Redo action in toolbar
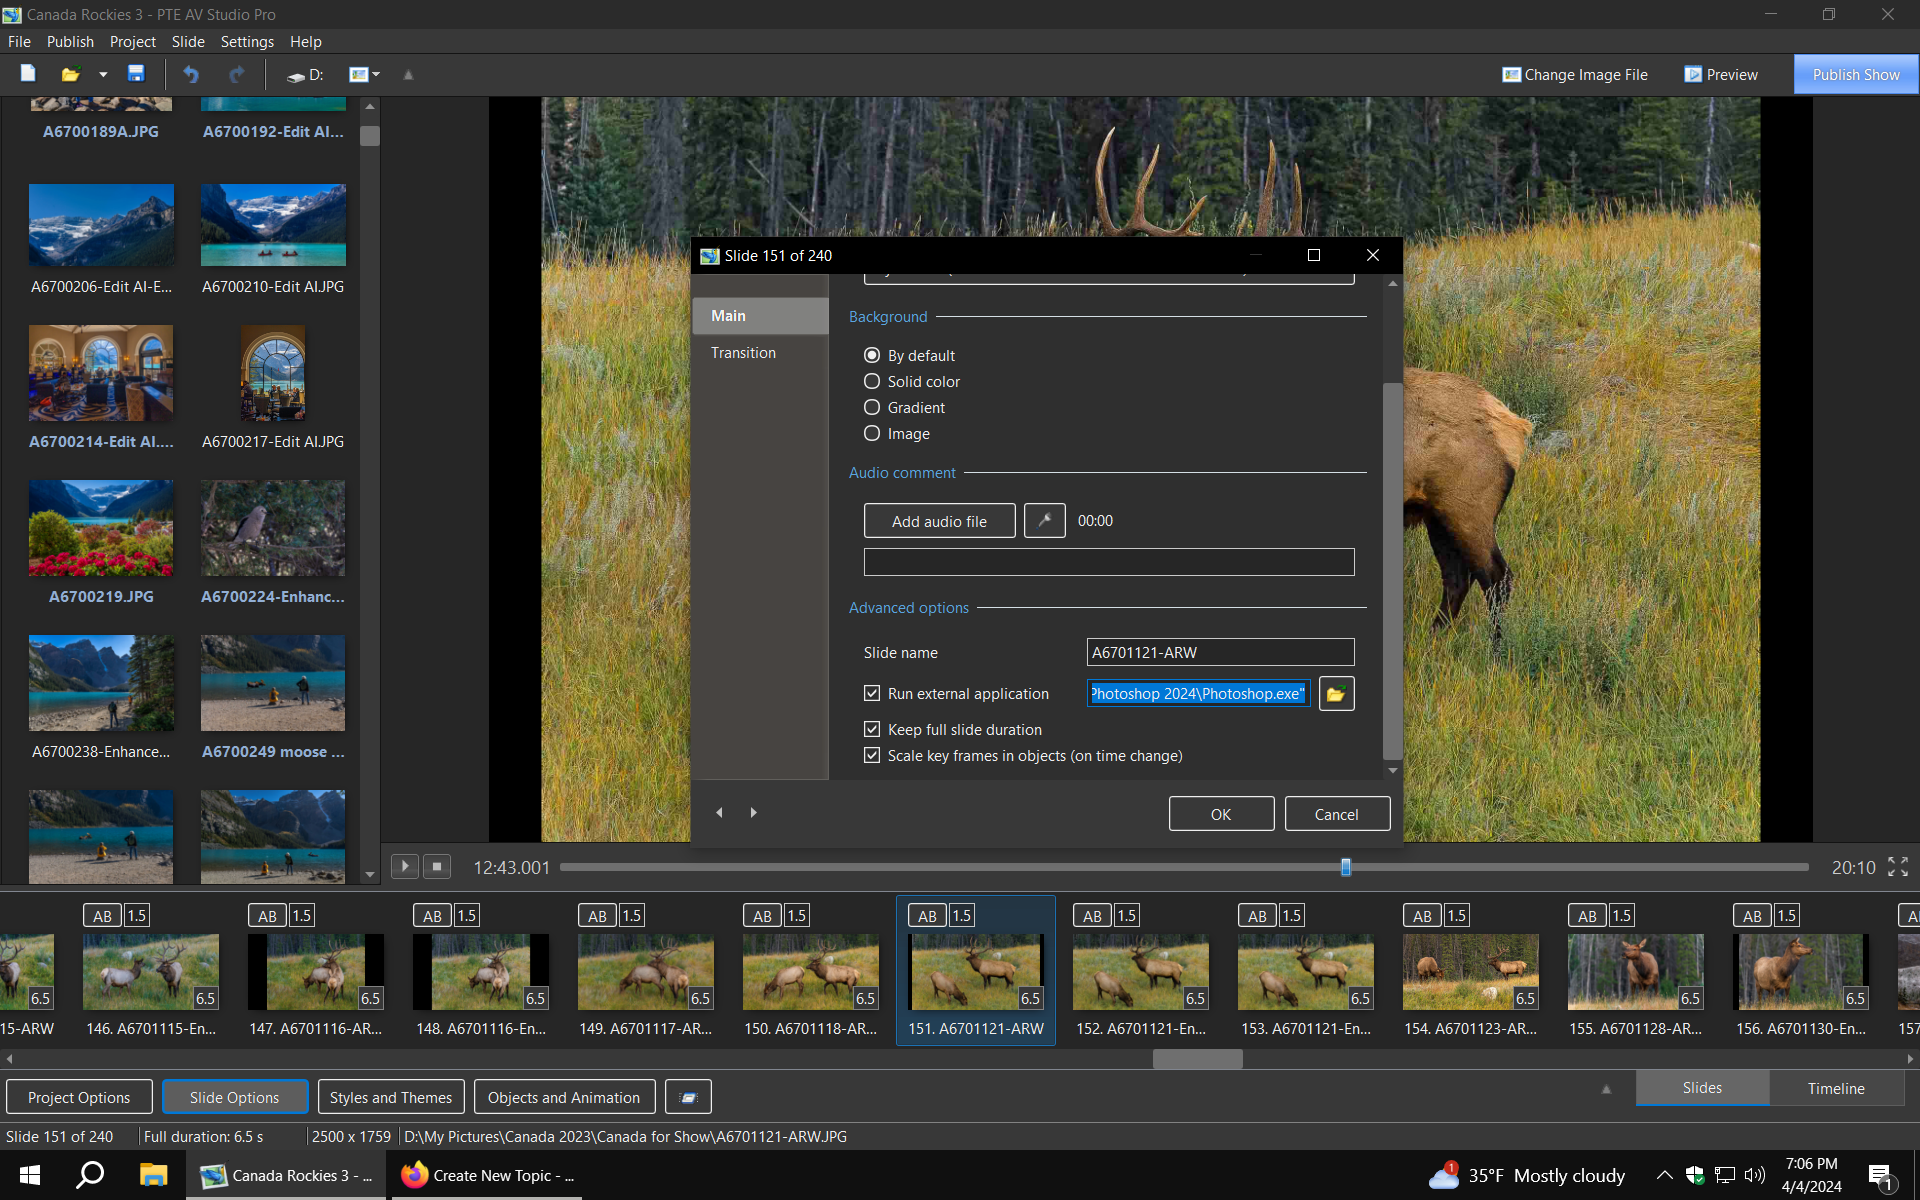Viewport: 1920px width, 1200px height. pos(236,74)
